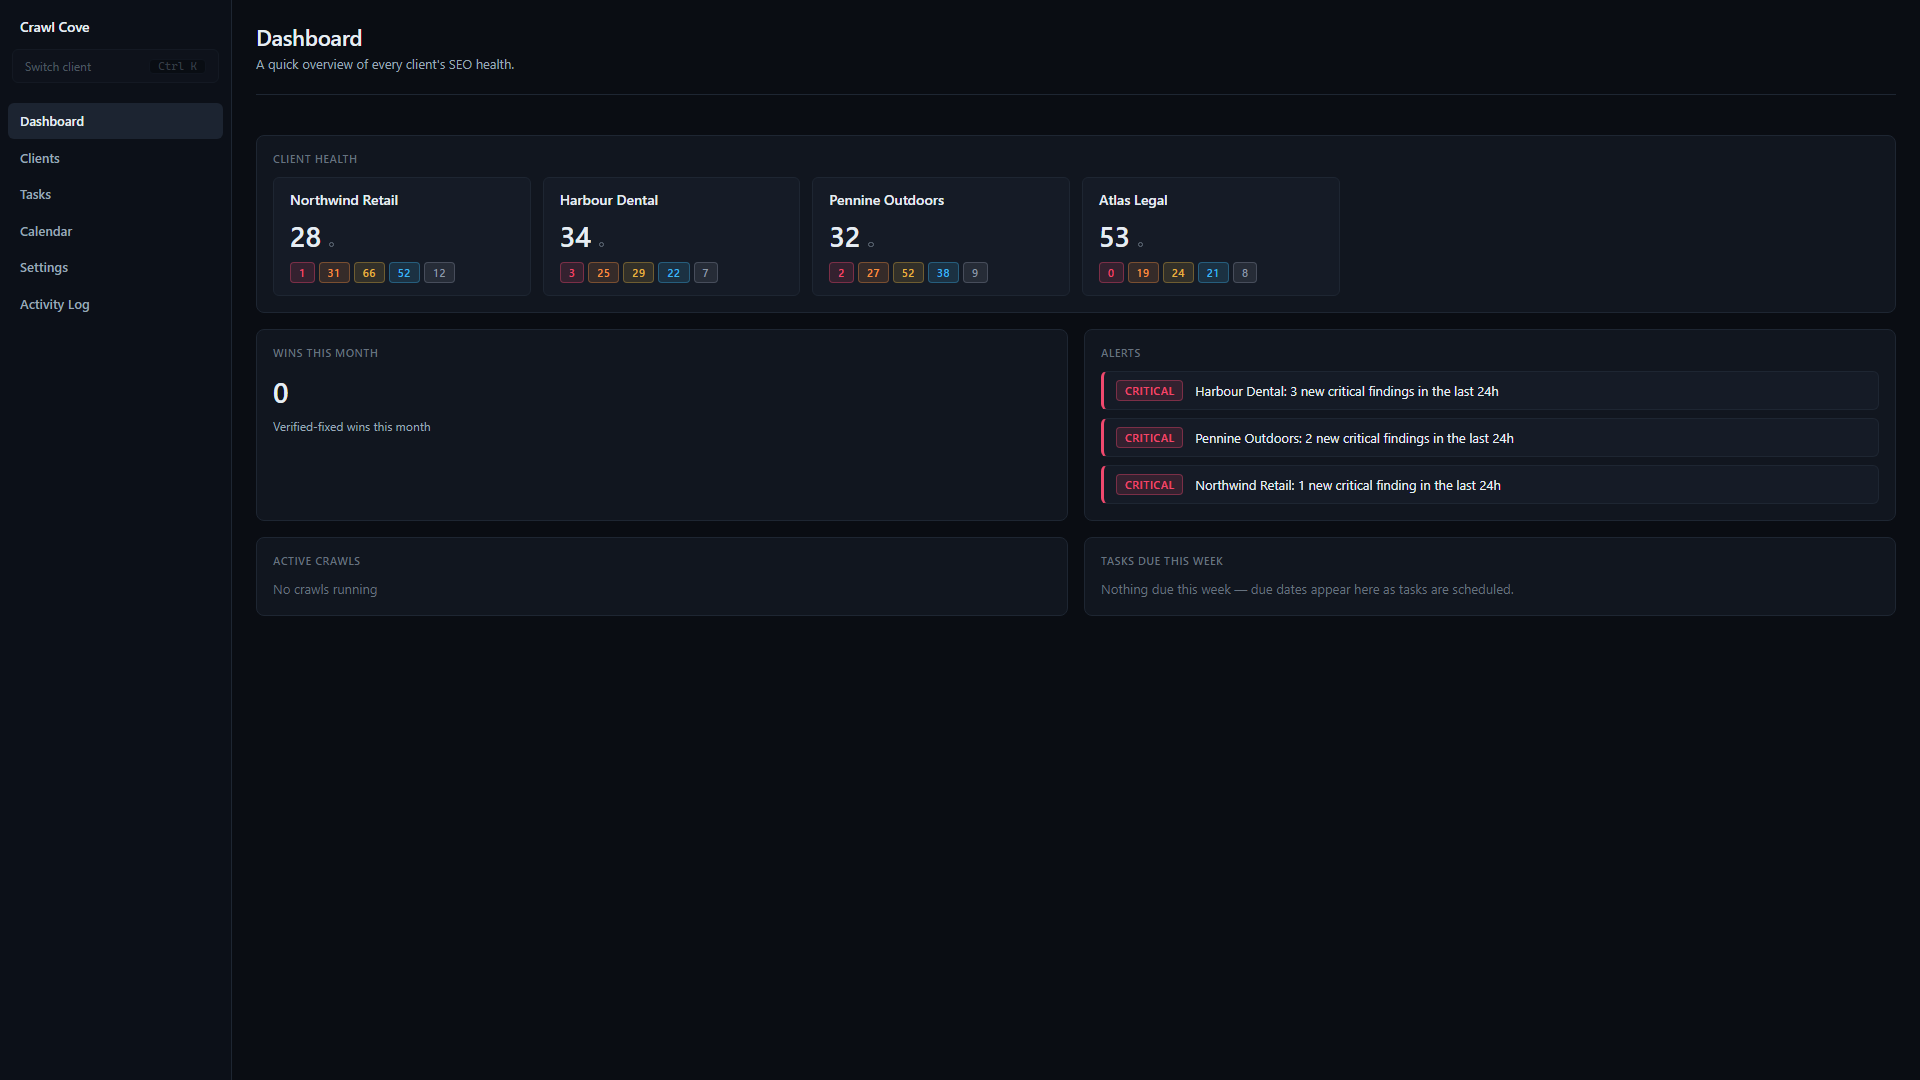1920x1080 pixels.
Task: Open the Harbour Dental critical findings alert
Action: (x=1490, y=391)
